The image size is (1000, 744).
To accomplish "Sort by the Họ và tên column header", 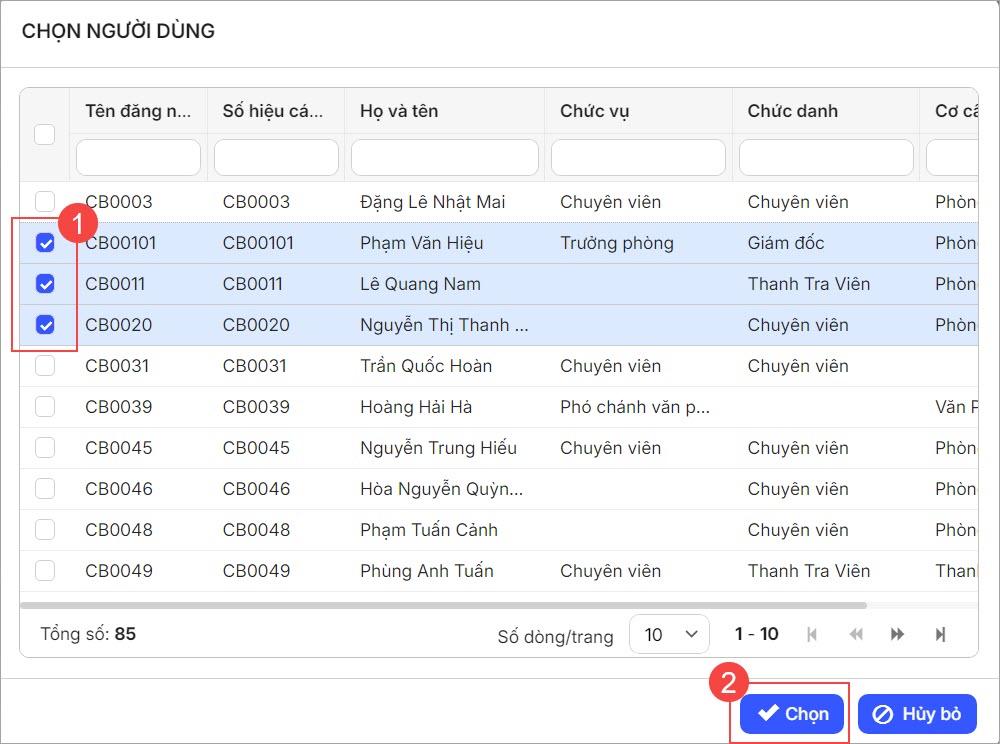I will pyautogui.click(x=399, y=111).
